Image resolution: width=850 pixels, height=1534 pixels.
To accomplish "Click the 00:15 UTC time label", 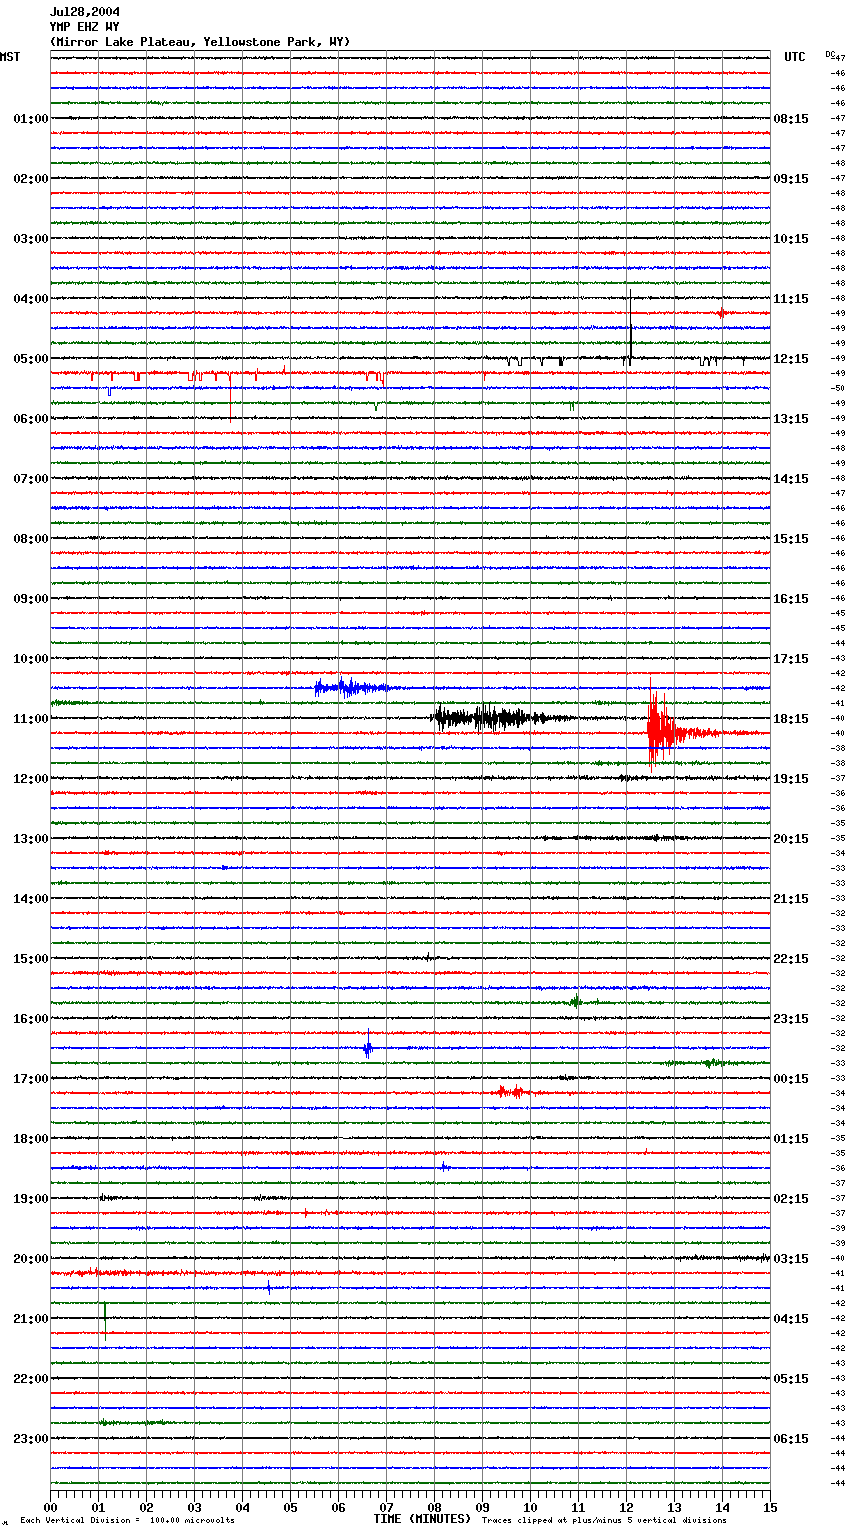I will [x=791, y=1079].
